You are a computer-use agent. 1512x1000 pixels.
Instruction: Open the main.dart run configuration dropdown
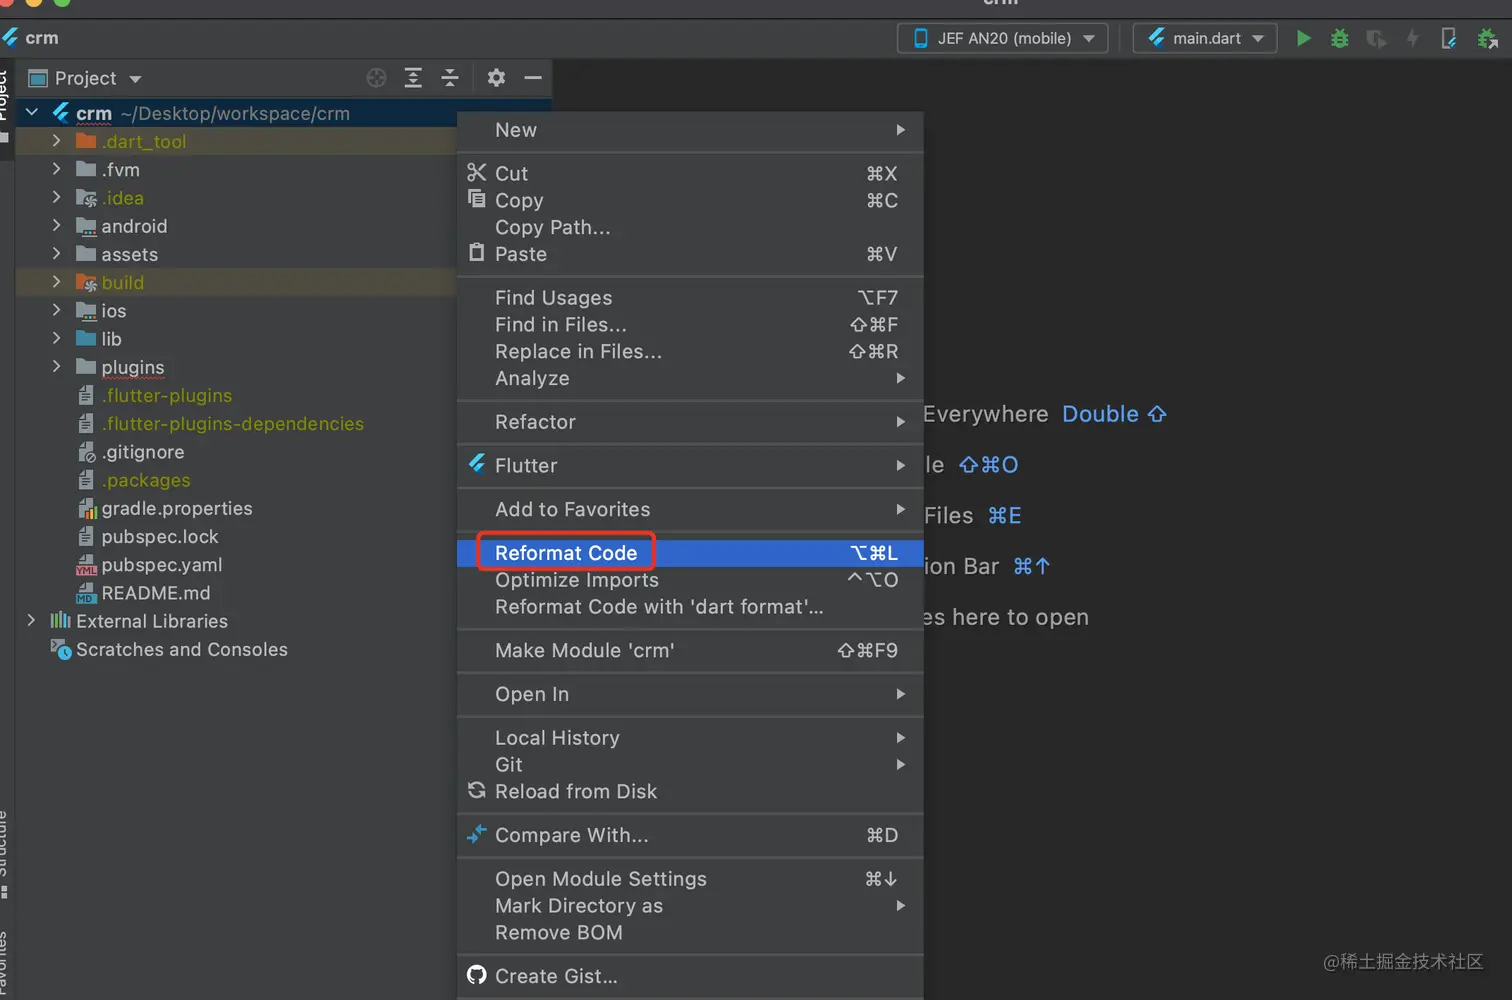[x=1205, y=38]
